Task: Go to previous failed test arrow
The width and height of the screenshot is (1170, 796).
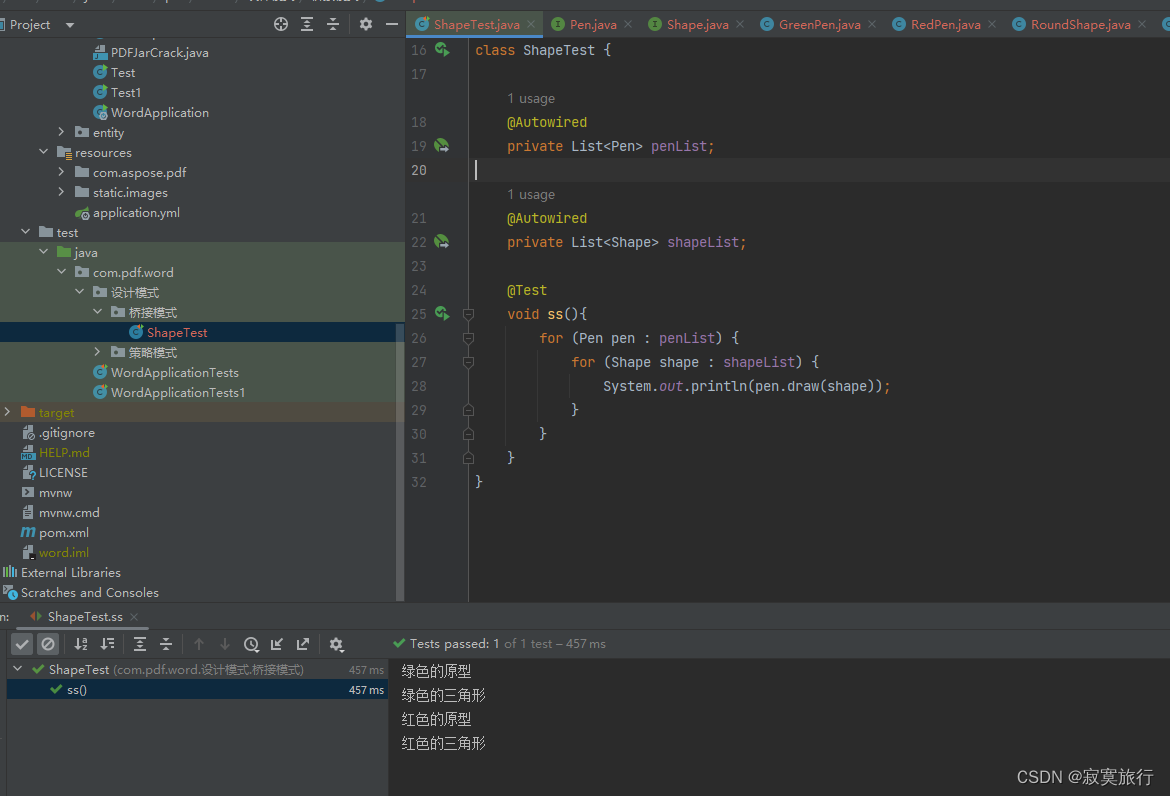Action: [x=198, y=644]
